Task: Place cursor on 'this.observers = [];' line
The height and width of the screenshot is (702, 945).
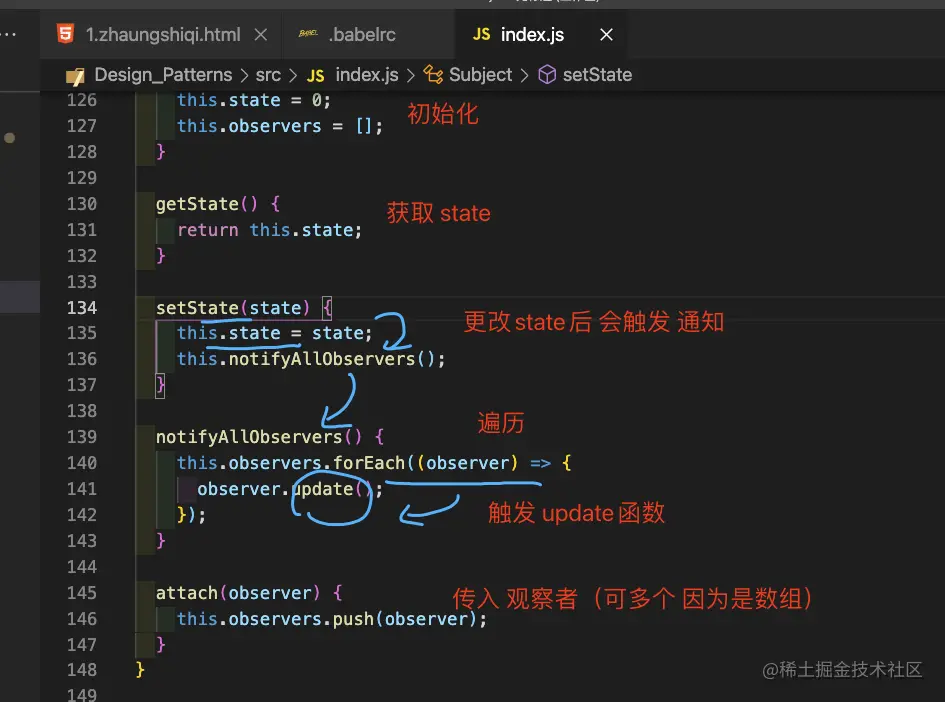Action: (280, 126)
